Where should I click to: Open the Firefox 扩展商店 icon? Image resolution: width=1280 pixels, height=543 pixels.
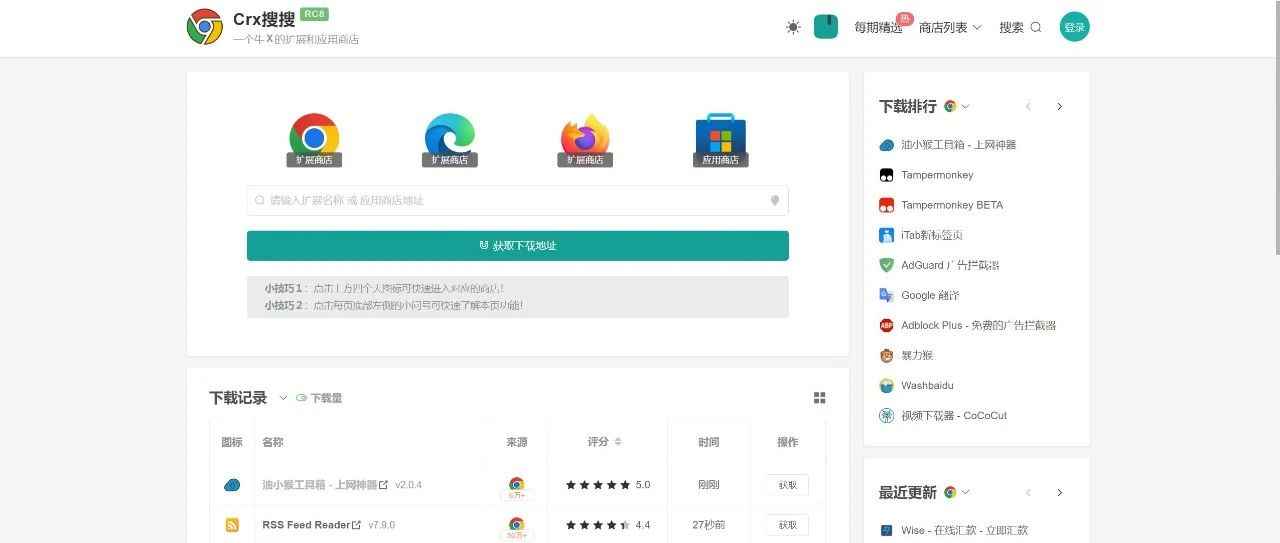585,140
